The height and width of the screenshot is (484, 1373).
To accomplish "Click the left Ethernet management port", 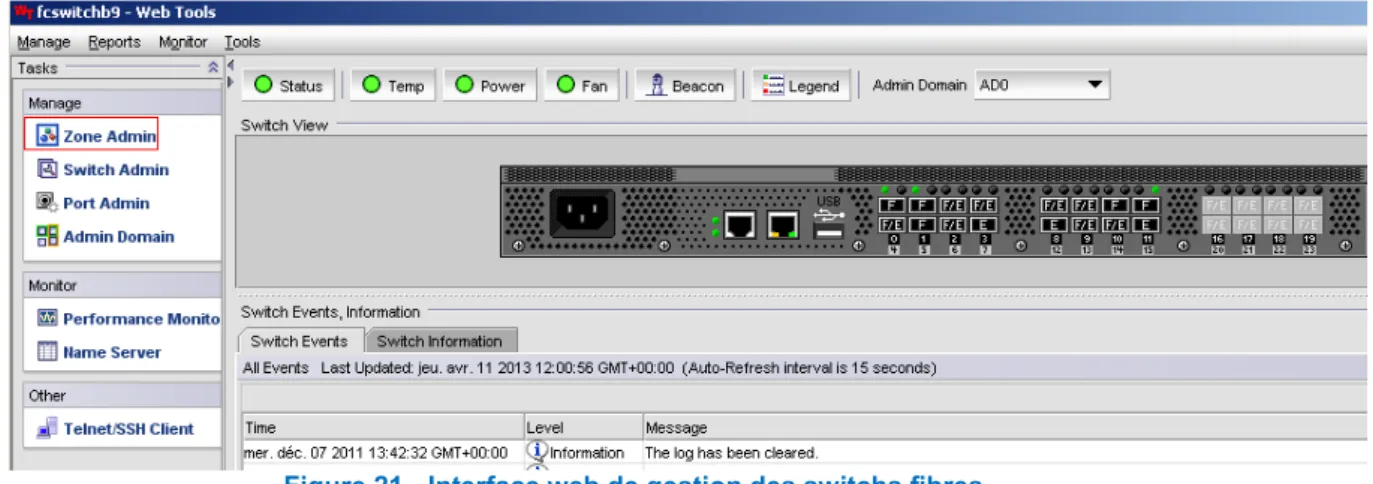I will click(x=740, y=226).
